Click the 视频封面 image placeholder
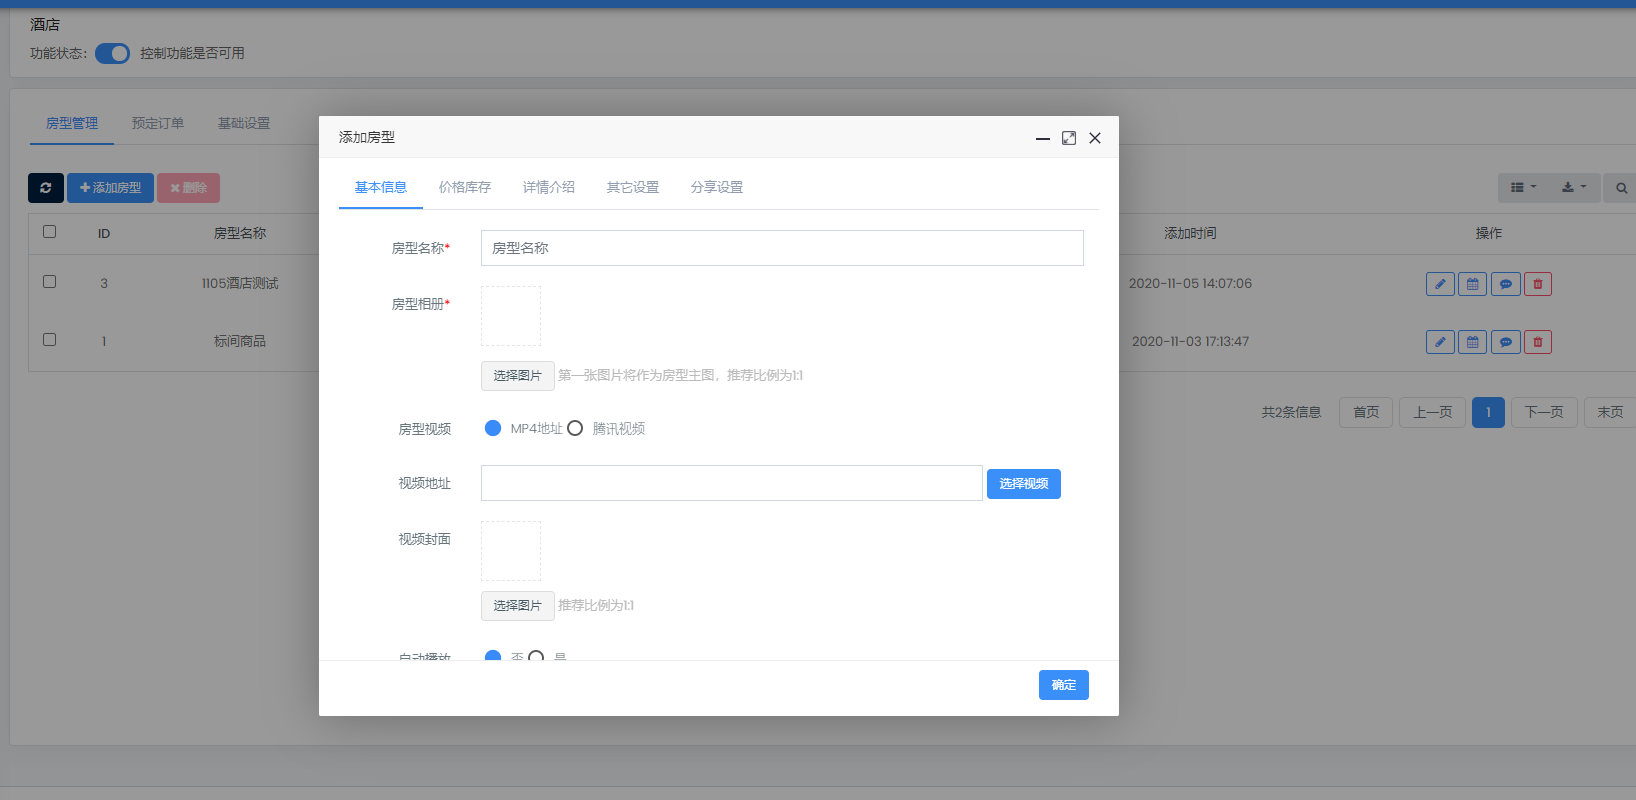The image size is (1636, 800). [511, 551]
